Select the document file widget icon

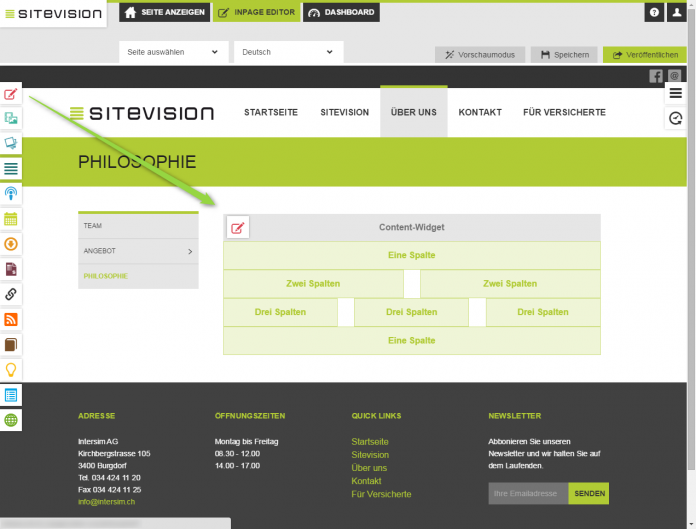11,269
